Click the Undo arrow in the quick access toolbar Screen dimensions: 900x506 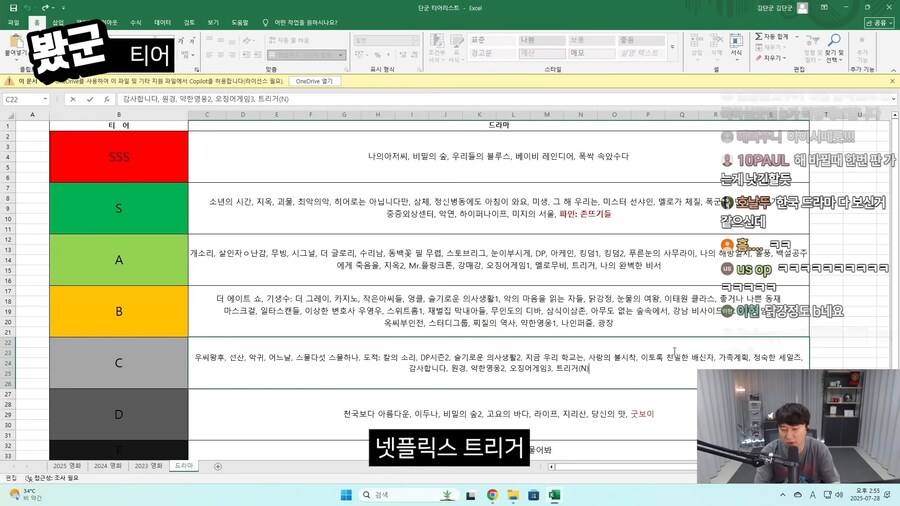[28, 8]
